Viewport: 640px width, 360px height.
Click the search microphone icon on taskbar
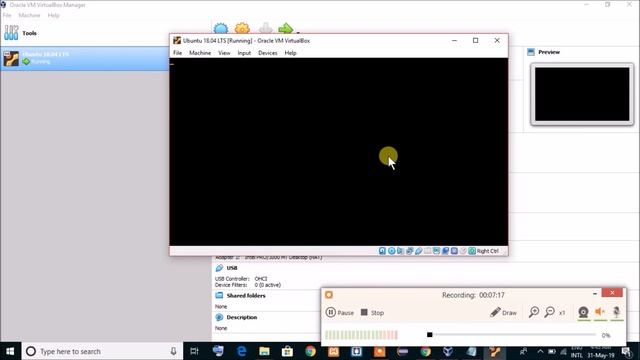click(x=173, y=351)
